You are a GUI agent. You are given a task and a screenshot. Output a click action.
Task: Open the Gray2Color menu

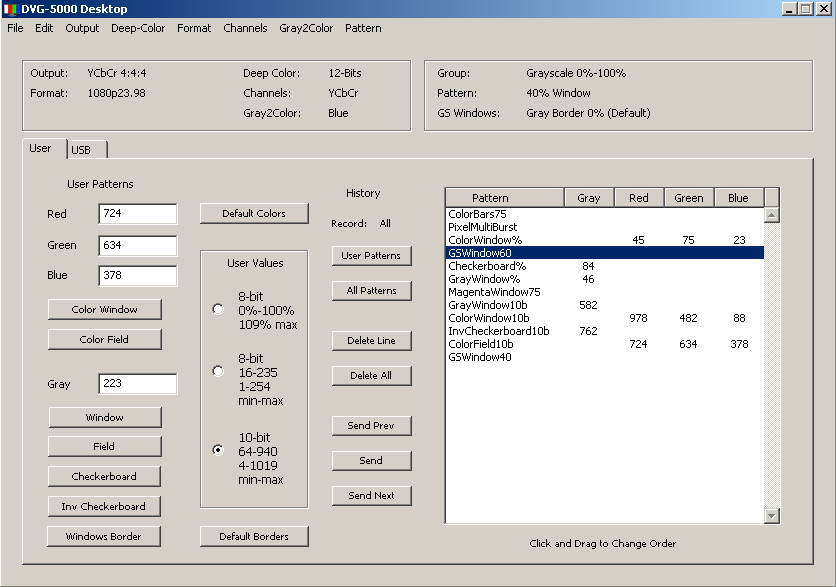(306, 28)
